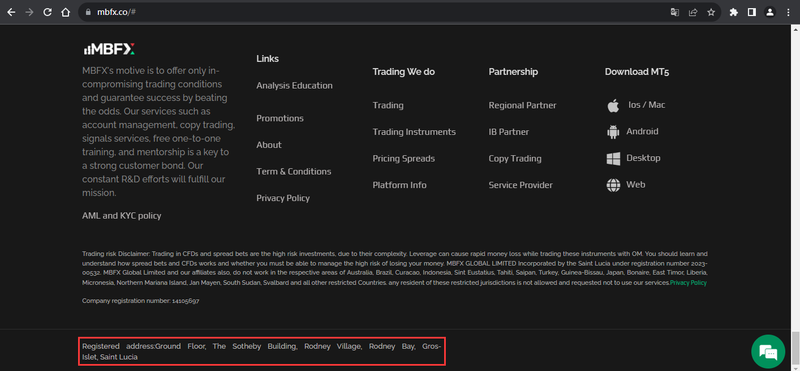This screenshot has height=371, width=800.
Task: Click Web terminal text link
Action: (636, 184)
